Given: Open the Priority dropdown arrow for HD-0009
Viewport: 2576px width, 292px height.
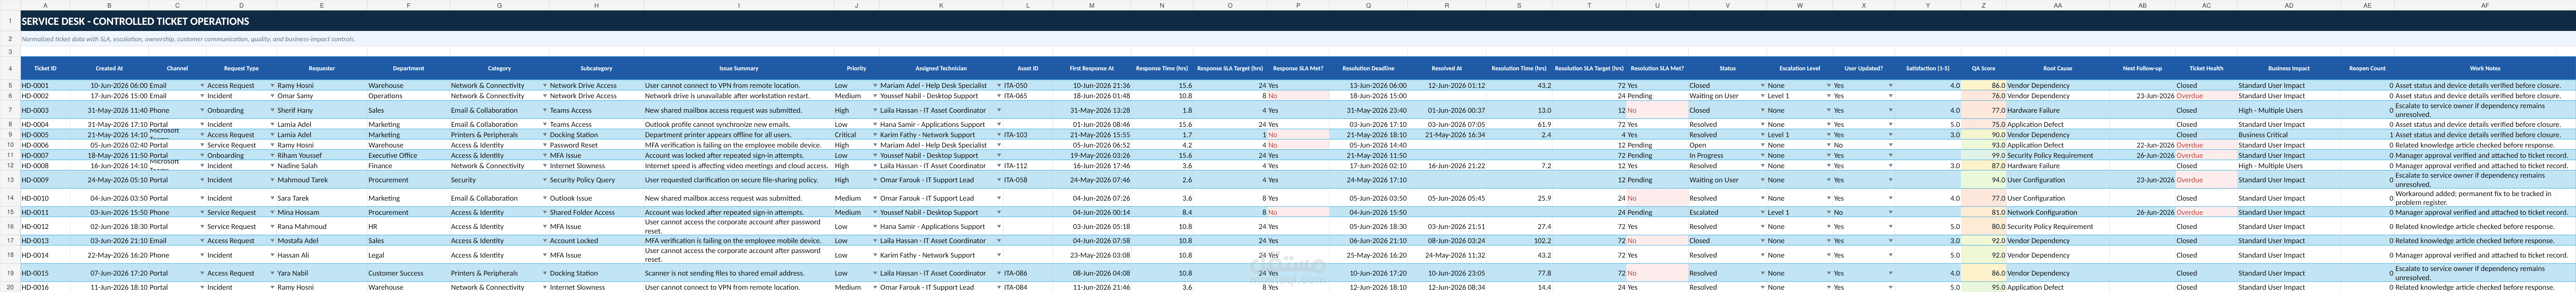Looking at the screenshot, I should (875, 180).
